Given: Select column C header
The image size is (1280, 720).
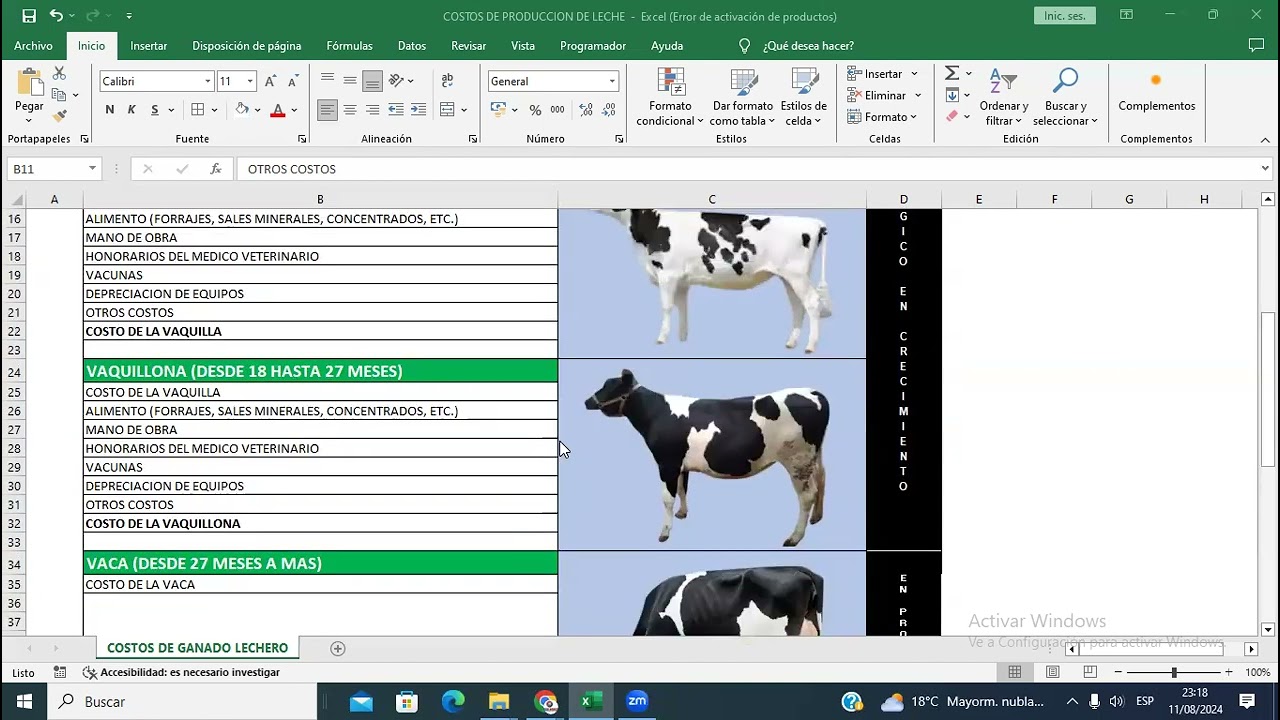Looking at the screenshot, I should point(712,200).
